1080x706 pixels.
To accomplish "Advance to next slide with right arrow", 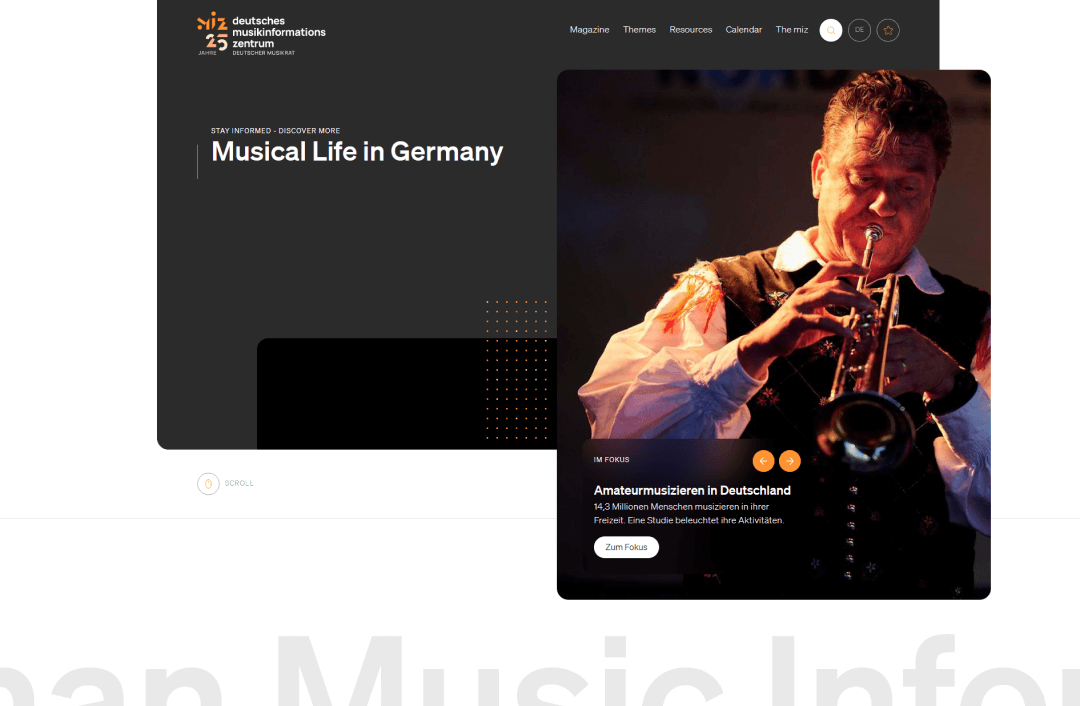I will [789, 461].
